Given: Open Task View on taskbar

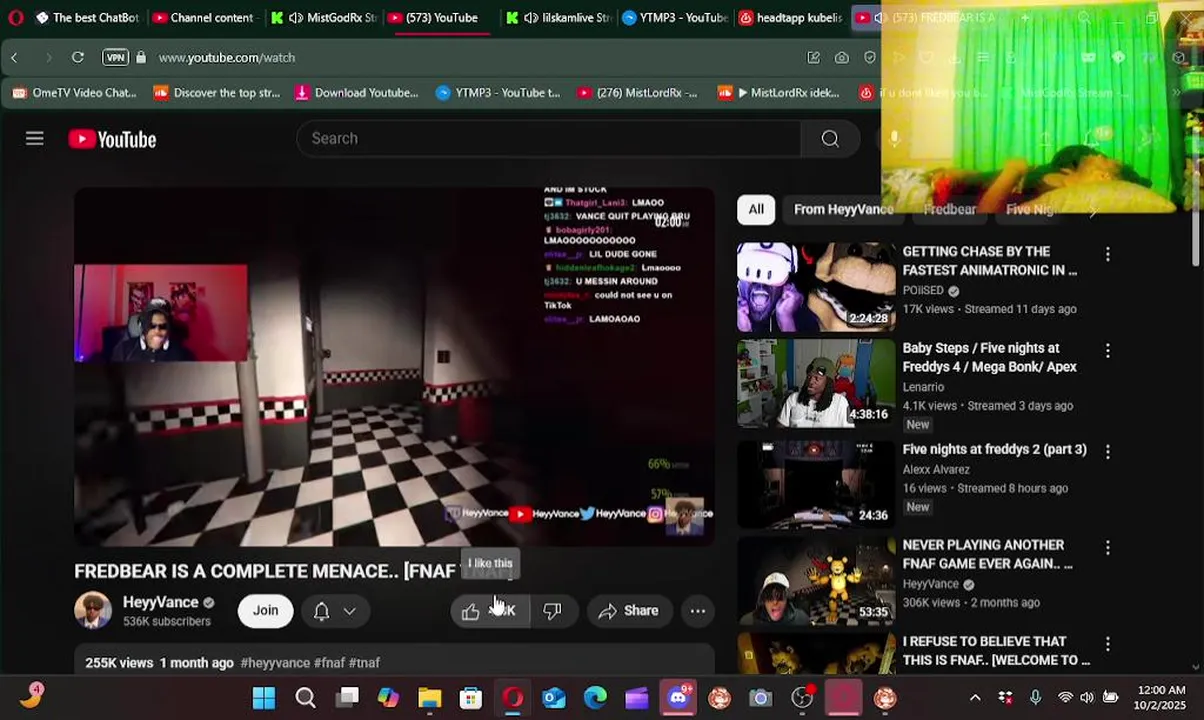Looking at the screenshot, I should click(x=347, y=698).
